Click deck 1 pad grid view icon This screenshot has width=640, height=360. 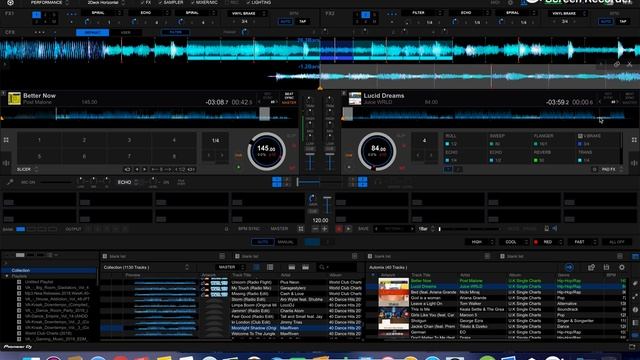coord(6,140)
